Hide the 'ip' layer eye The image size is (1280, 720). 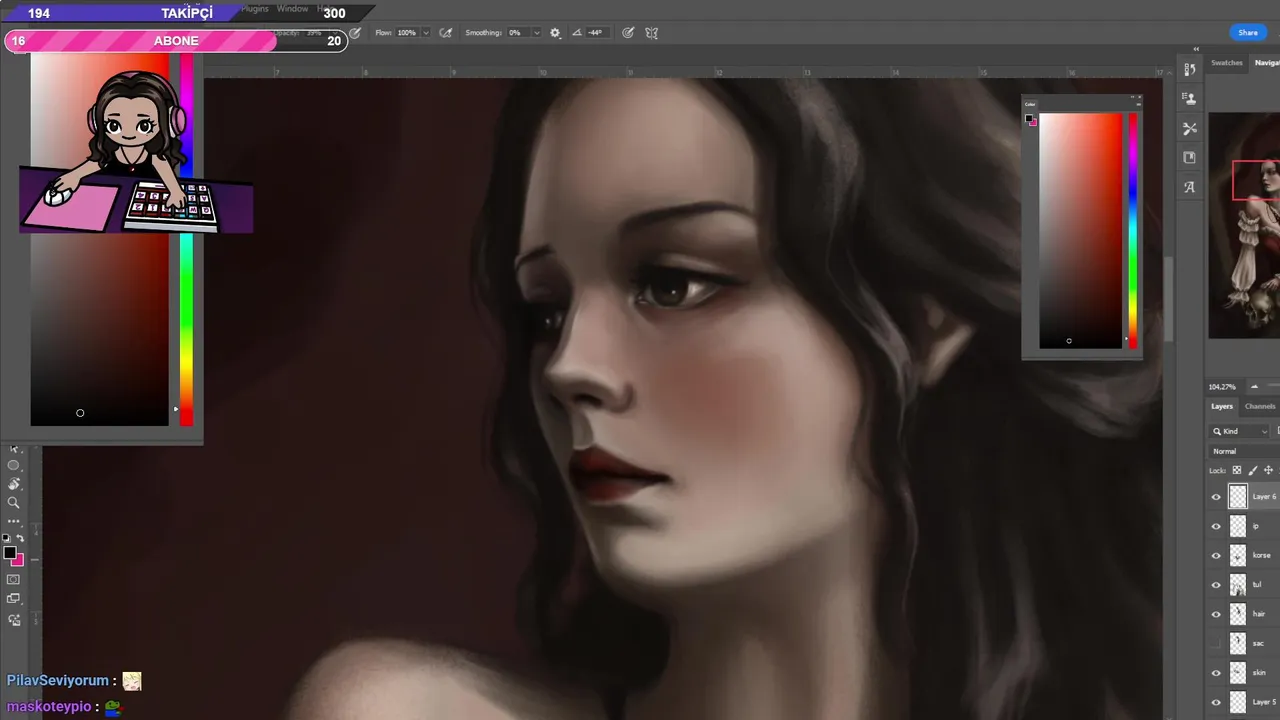pyautogui.click(x=1216, y=526)
